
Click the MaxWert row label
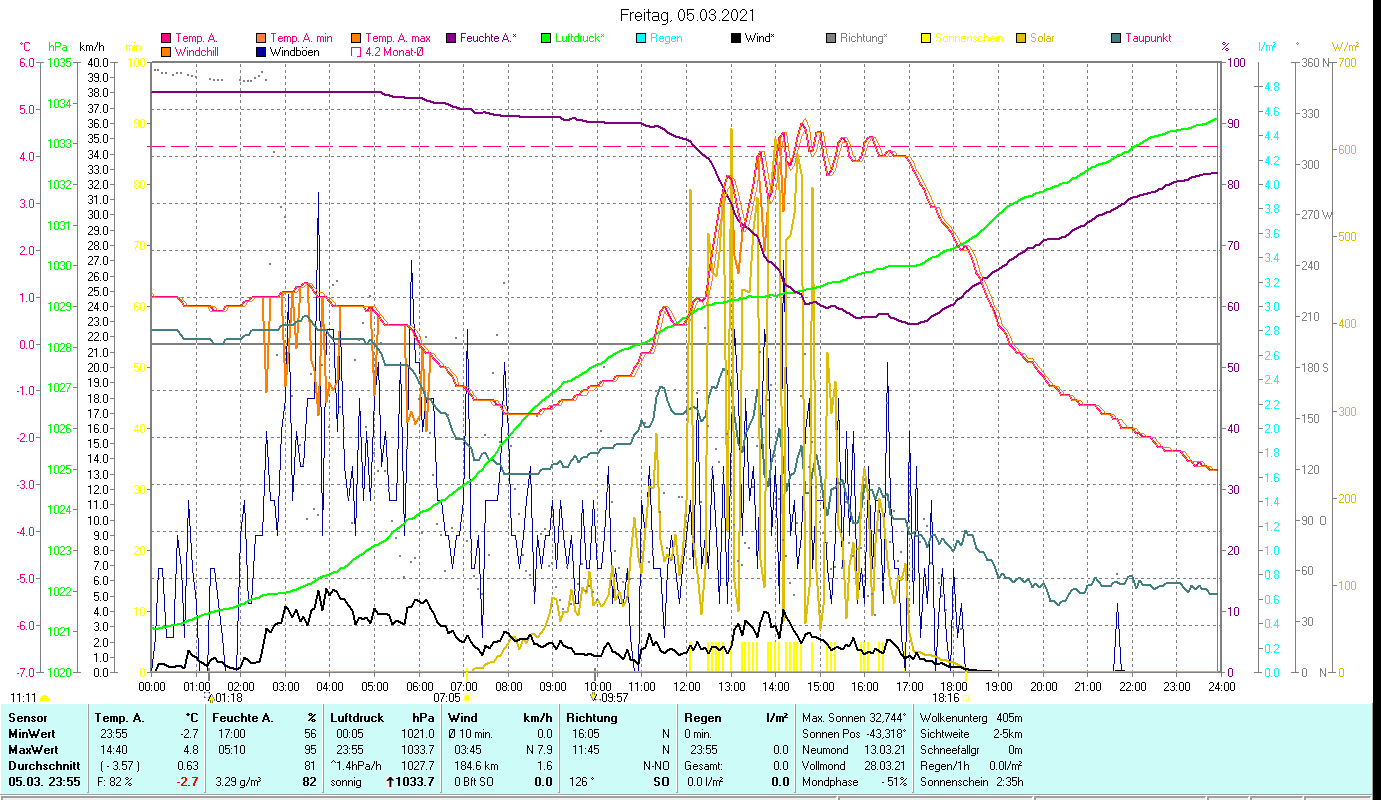pos(34,749)
